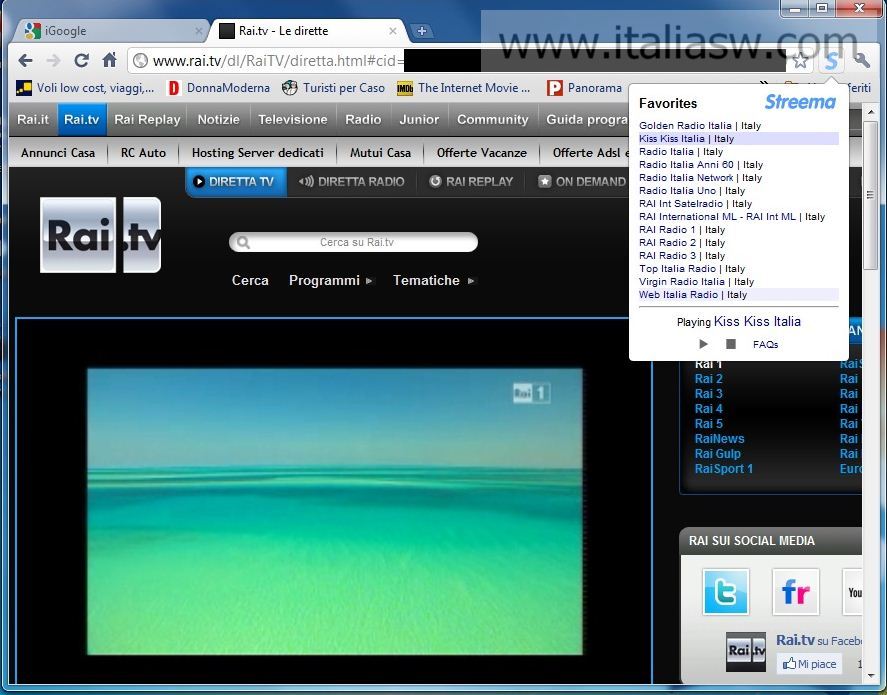Click the IMDb bookmark icon
Screen dimensions: 887x695
point(404,88)
